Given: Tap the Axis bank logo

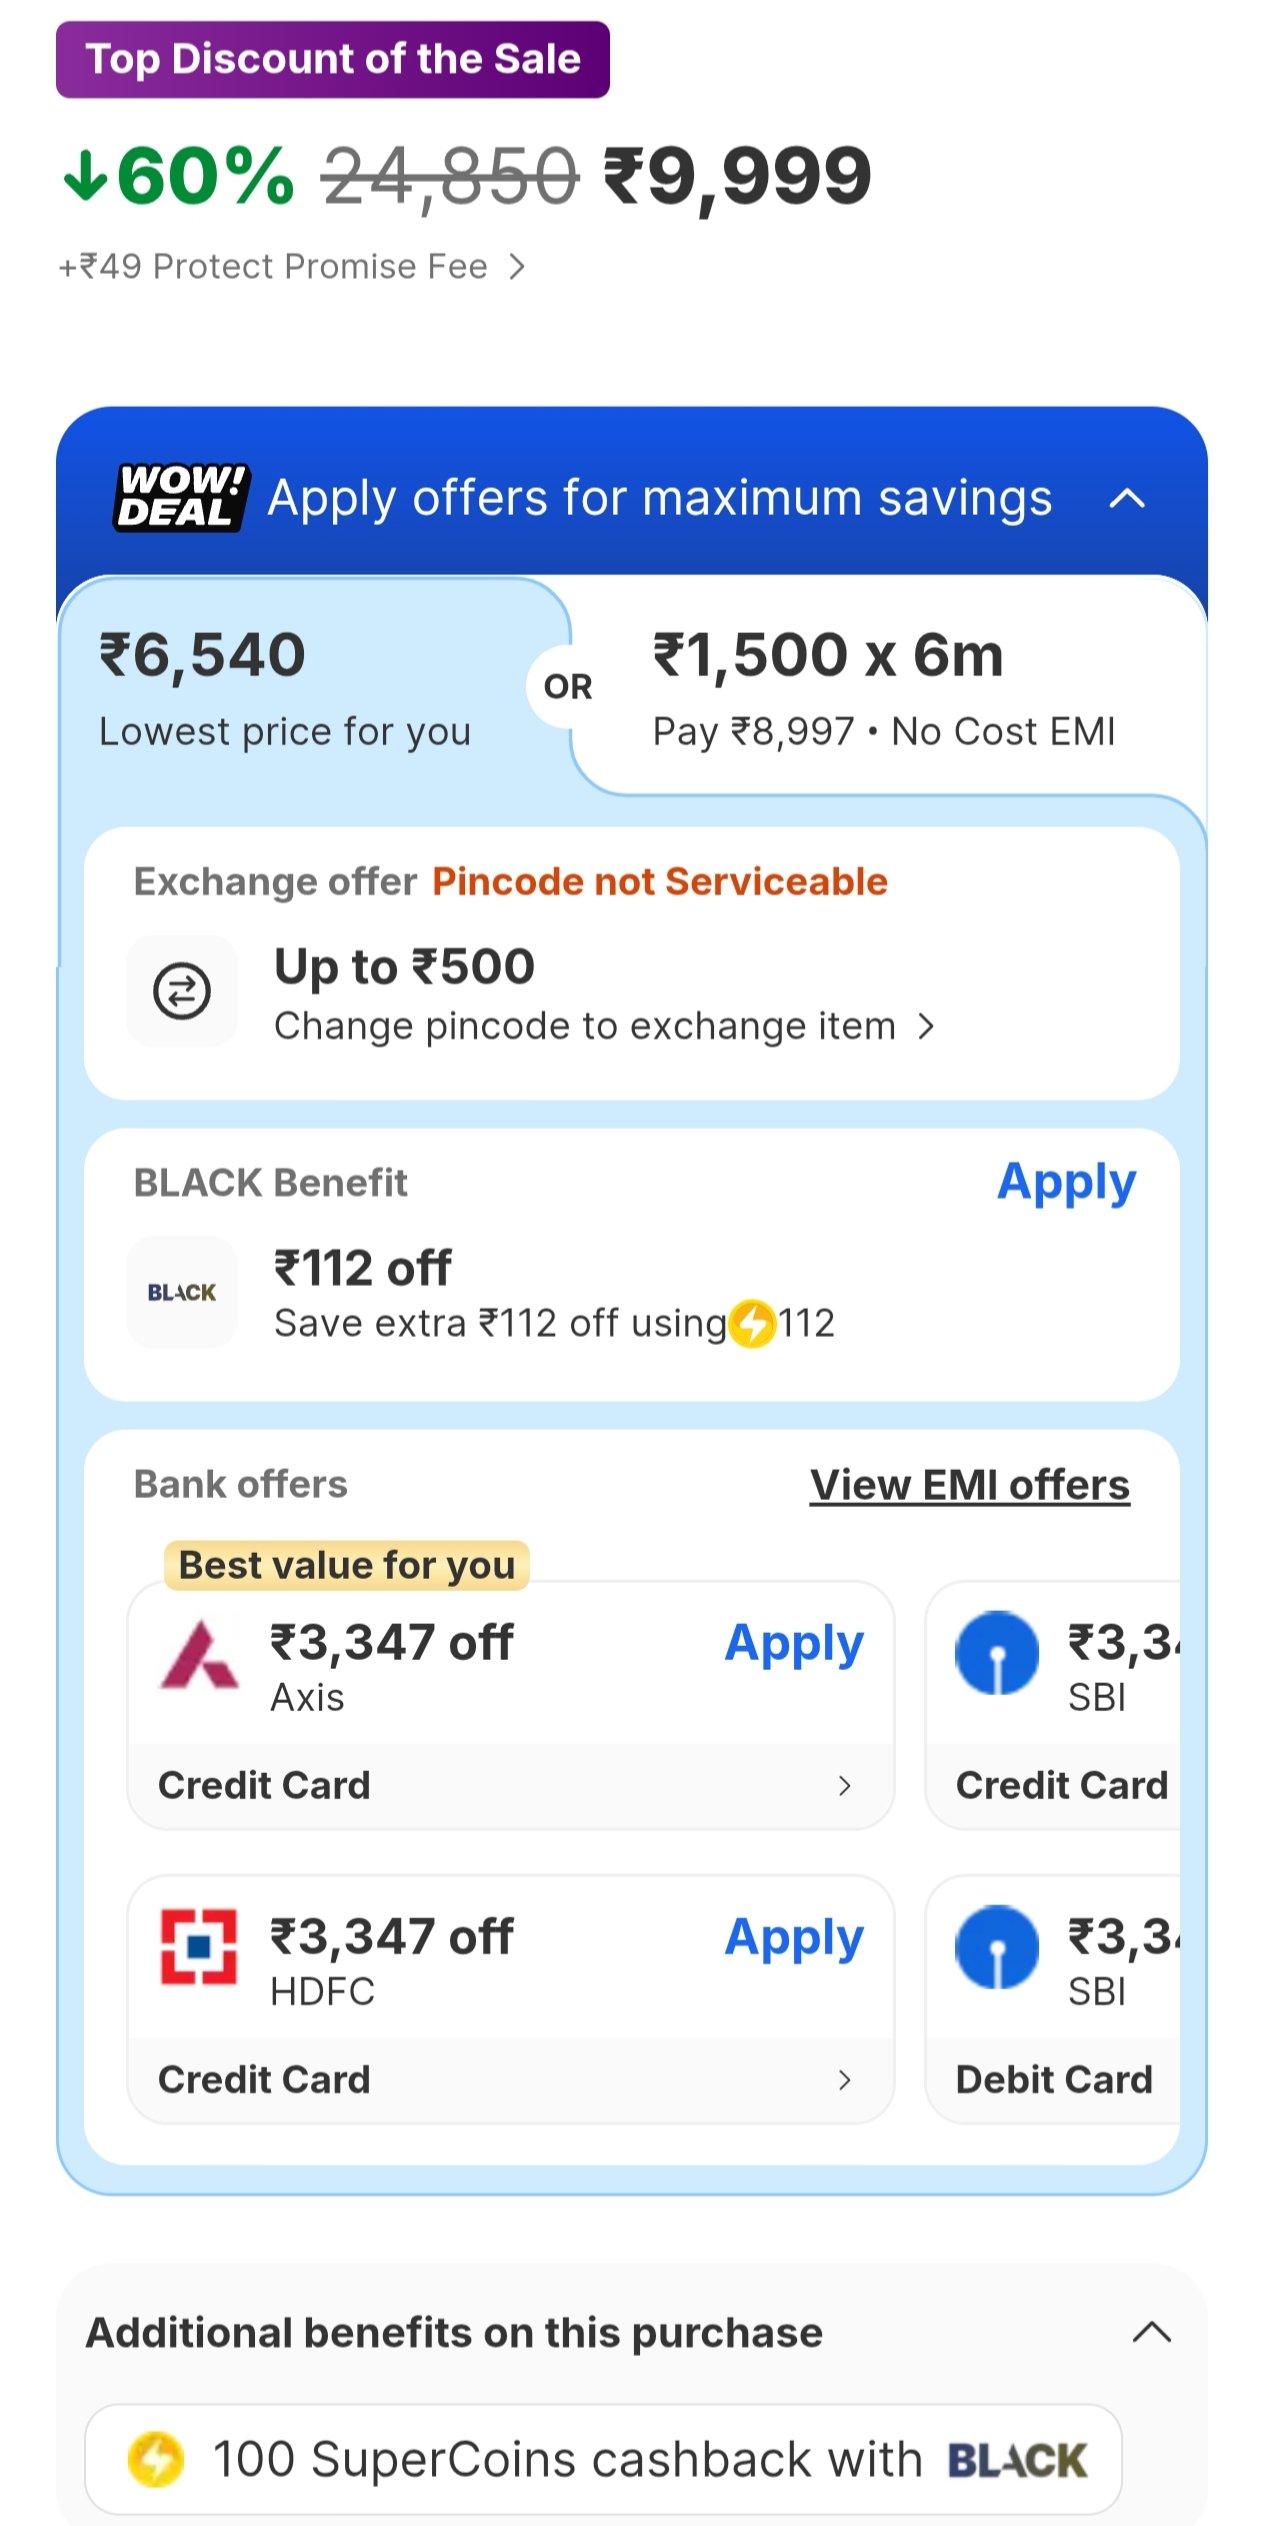Looking at the screenshot, I should click(199, 1655).
